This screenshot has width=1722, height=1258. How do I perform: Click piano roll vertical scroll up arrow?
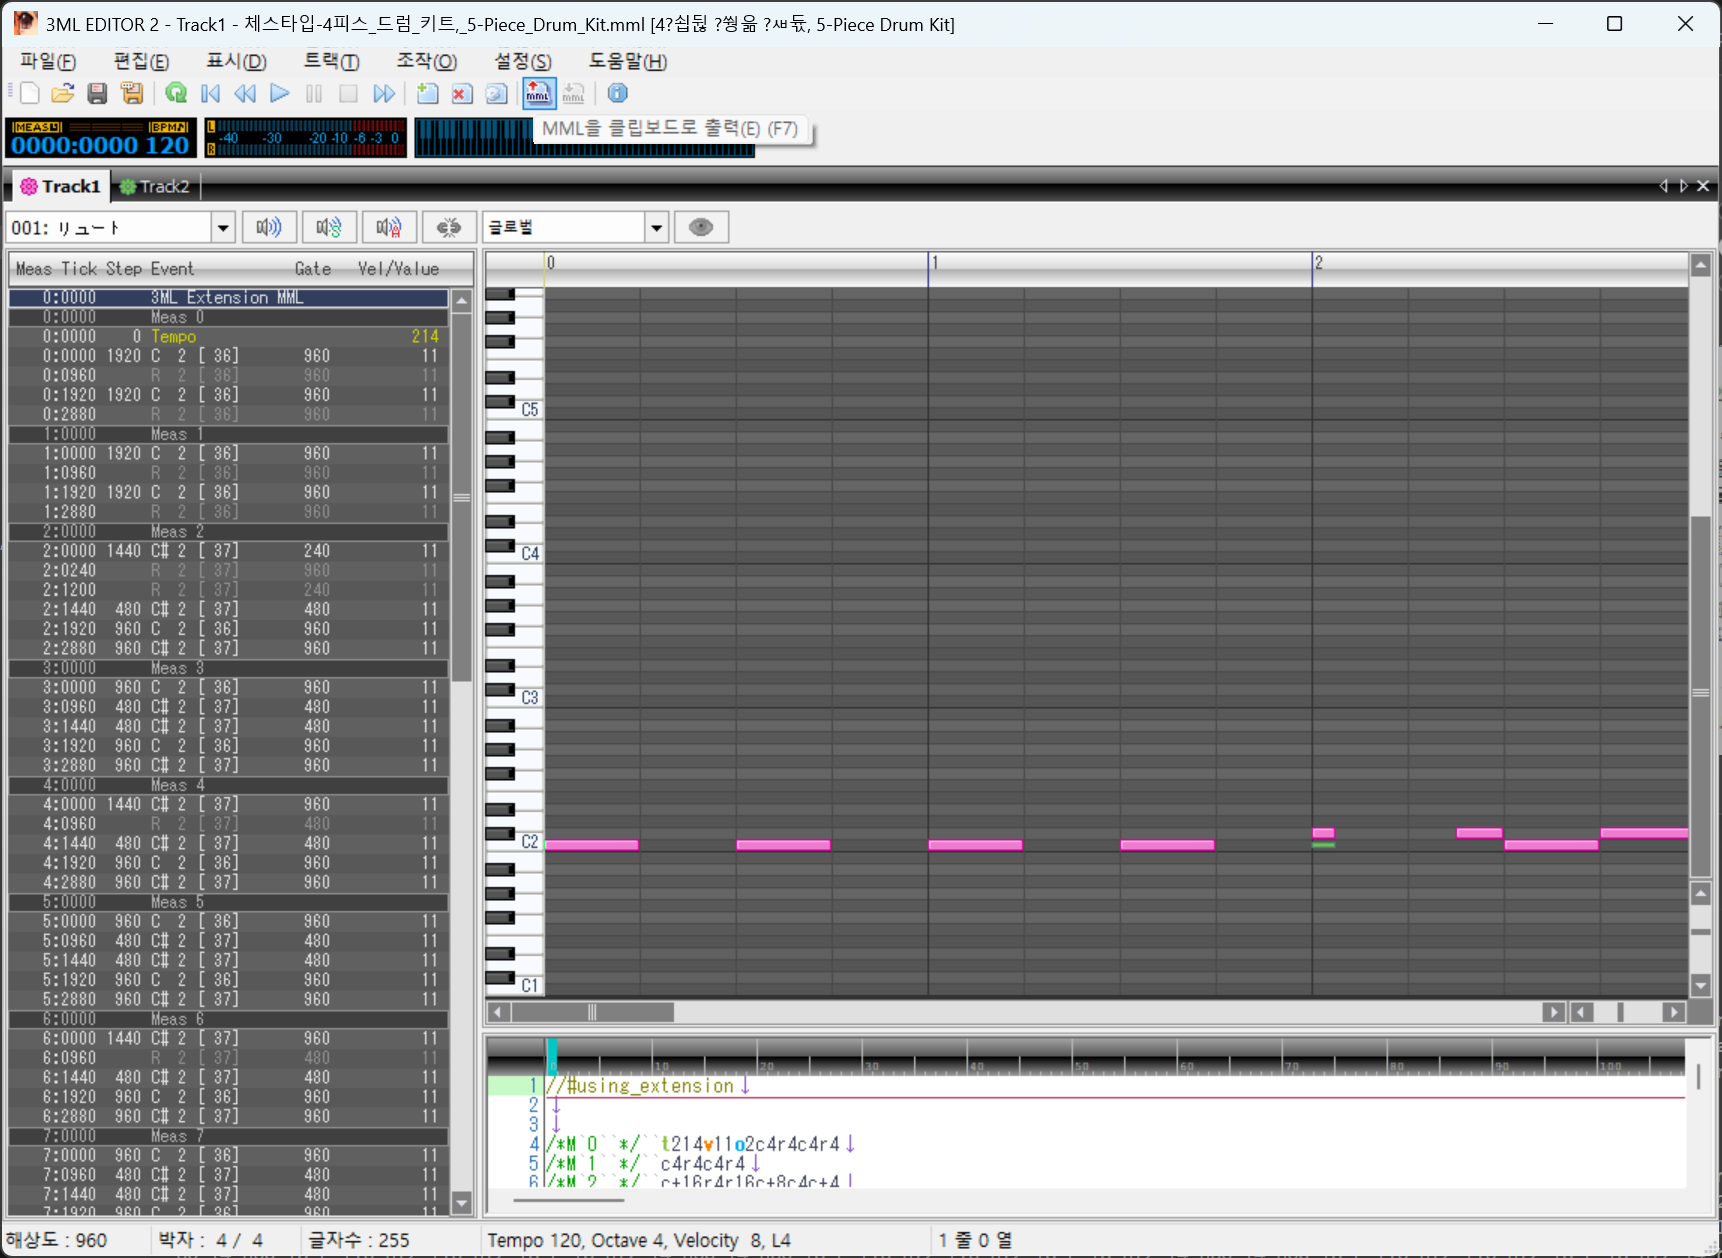click(1700, 265)
